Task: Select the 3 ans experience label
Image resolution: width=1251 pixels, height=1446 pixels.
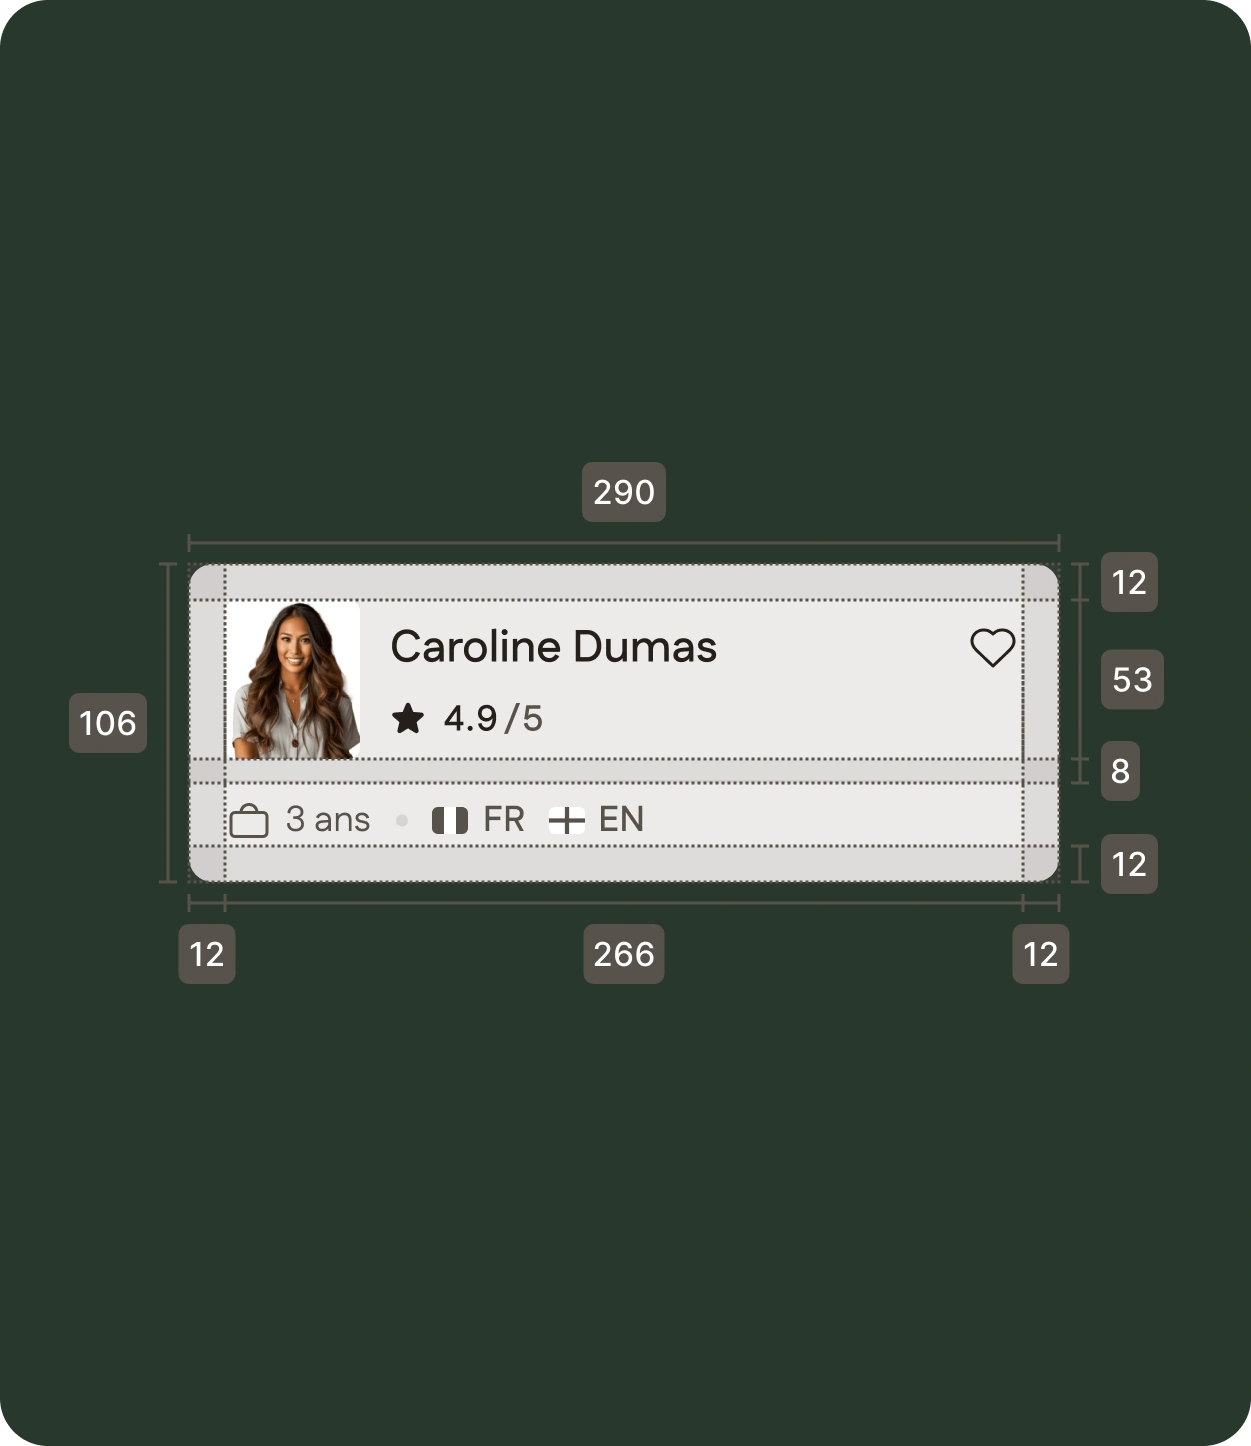Action: 328,820
